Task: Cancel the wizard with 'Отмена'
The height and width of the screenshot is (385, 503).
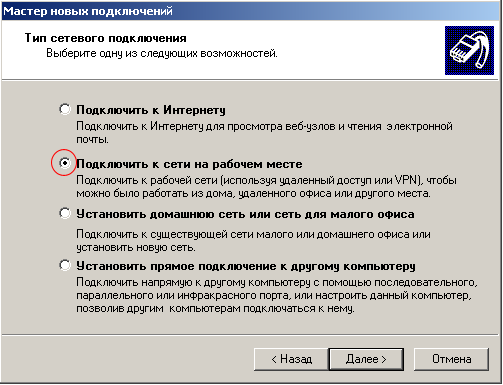Action: (x=451, y=359)
